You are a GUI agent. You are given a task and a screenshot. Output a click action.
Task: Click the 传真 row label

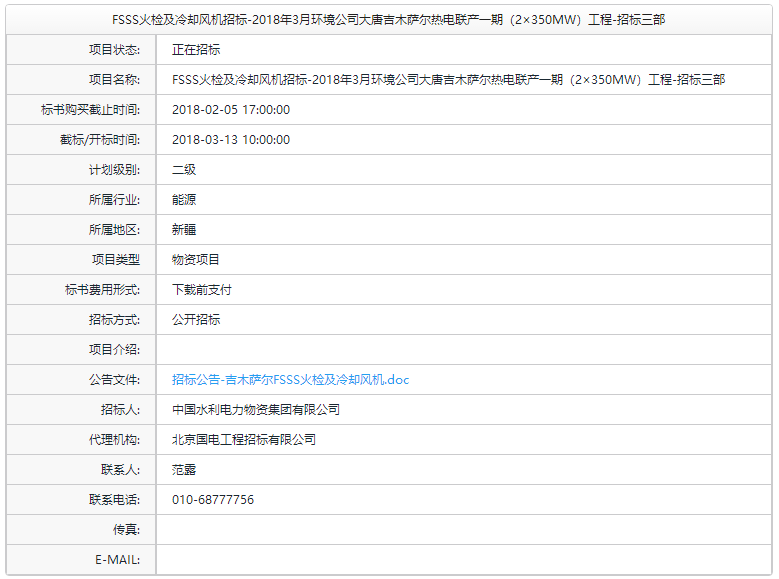[126, 530]
